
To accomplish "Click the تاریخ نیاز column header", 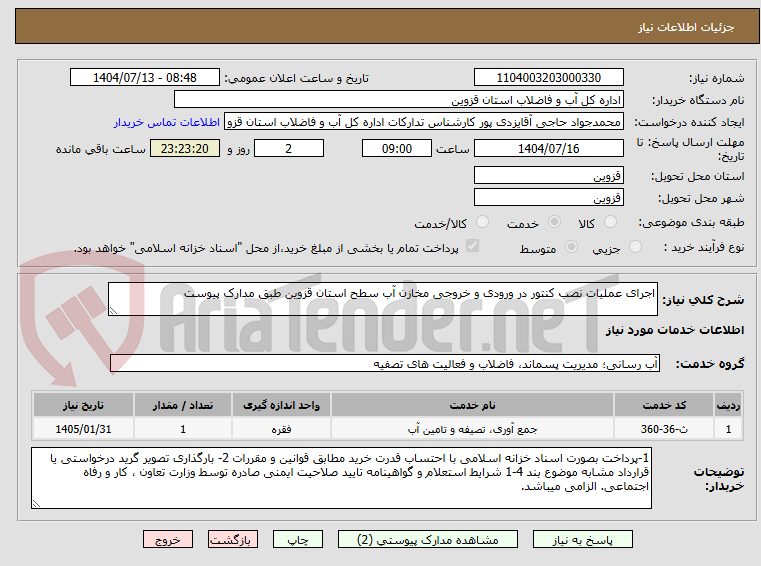I will point(83,405).
